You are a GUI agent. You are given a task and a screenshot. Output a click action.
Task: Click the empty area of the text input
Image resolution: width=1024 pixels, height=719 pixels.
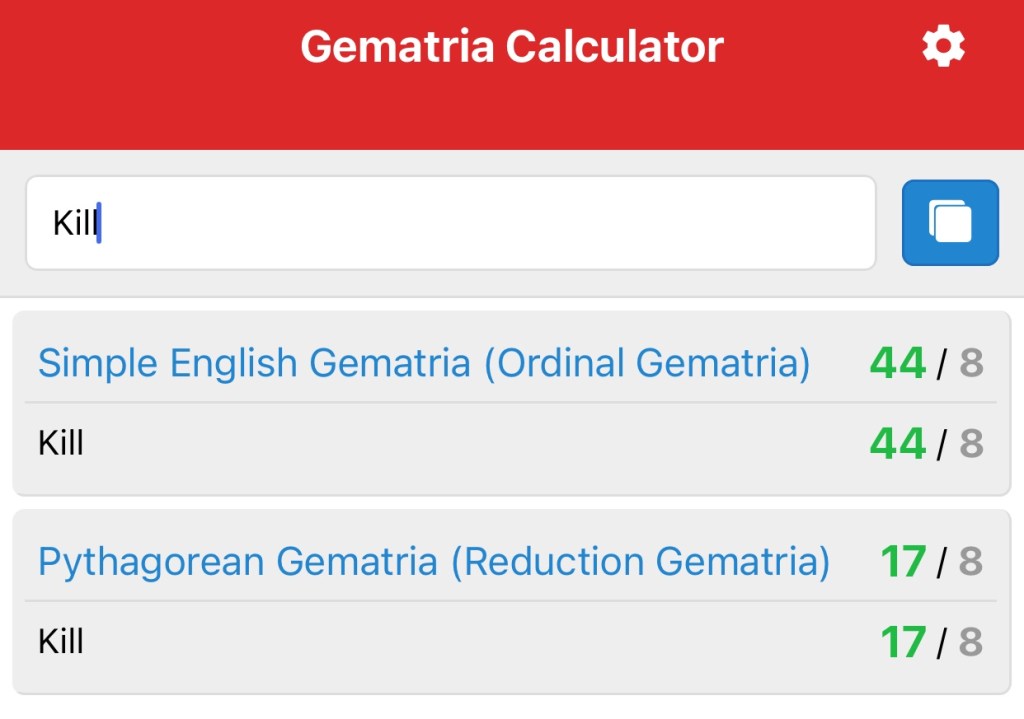point(500,223)
